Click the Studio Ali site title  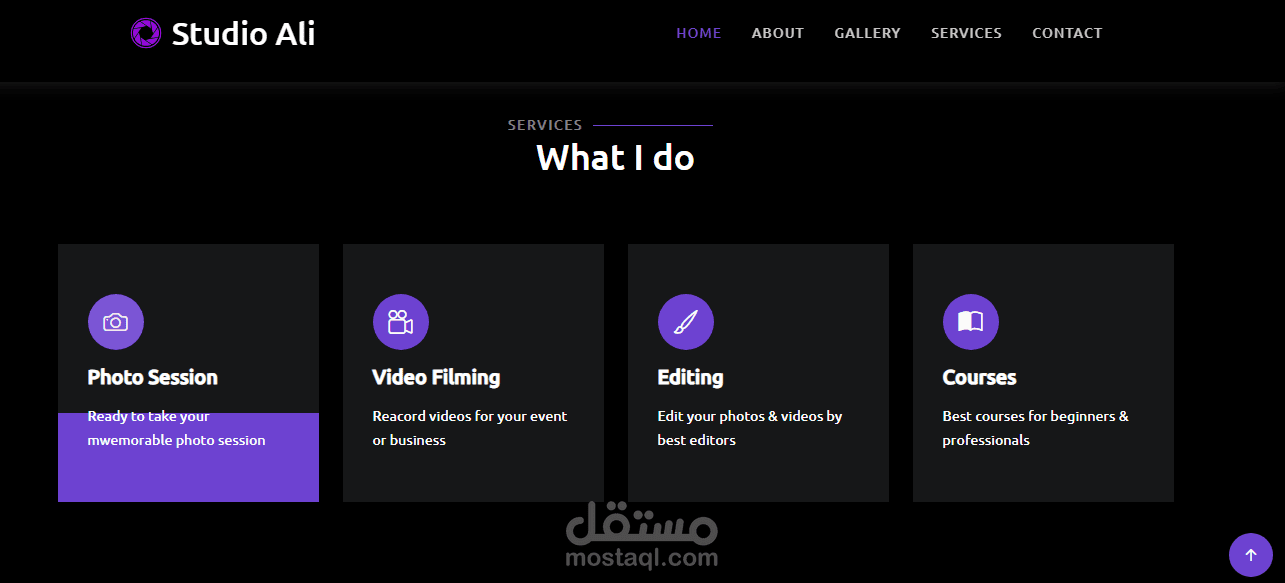point(243,34)
